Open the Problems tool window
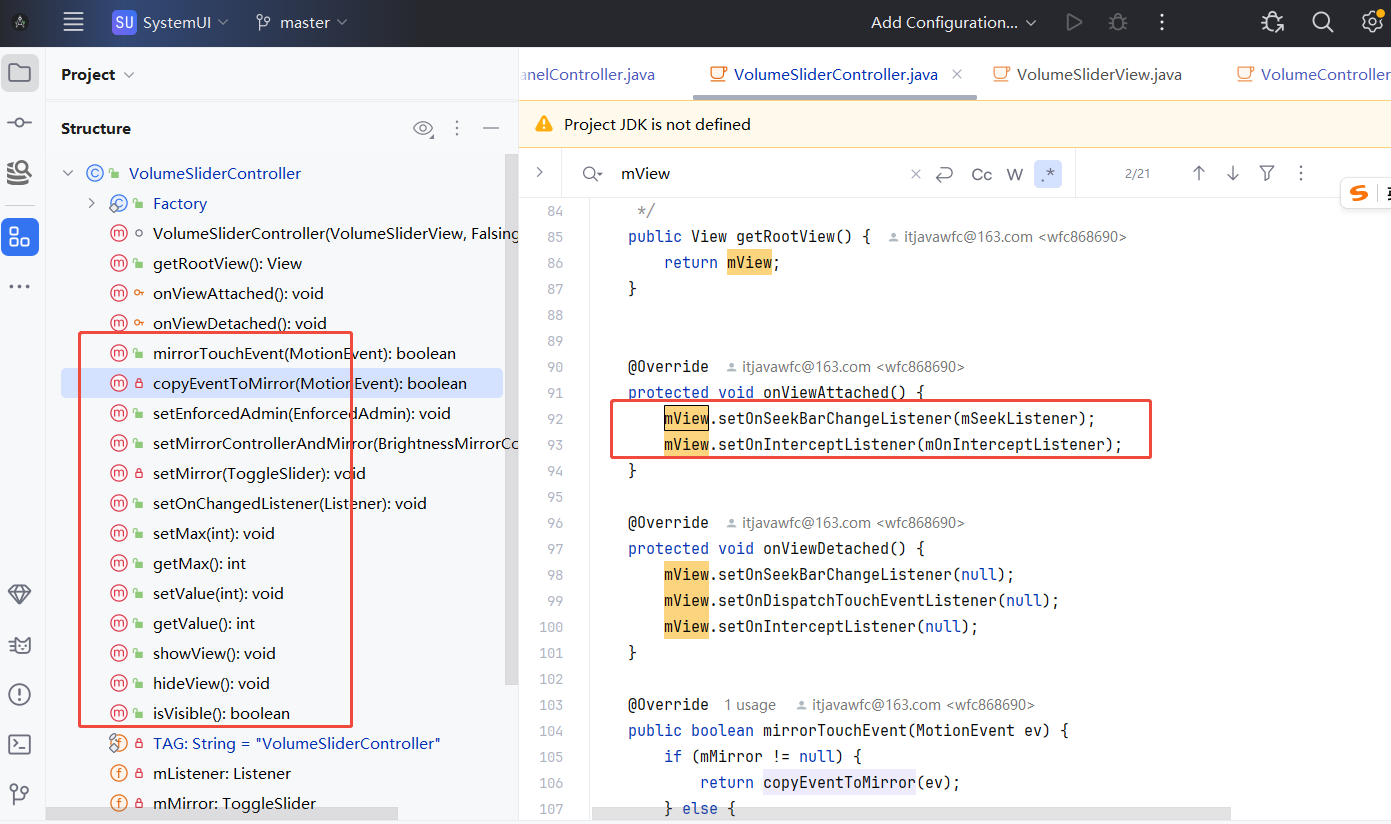The image size is (1391, 824). click(20, 695)
